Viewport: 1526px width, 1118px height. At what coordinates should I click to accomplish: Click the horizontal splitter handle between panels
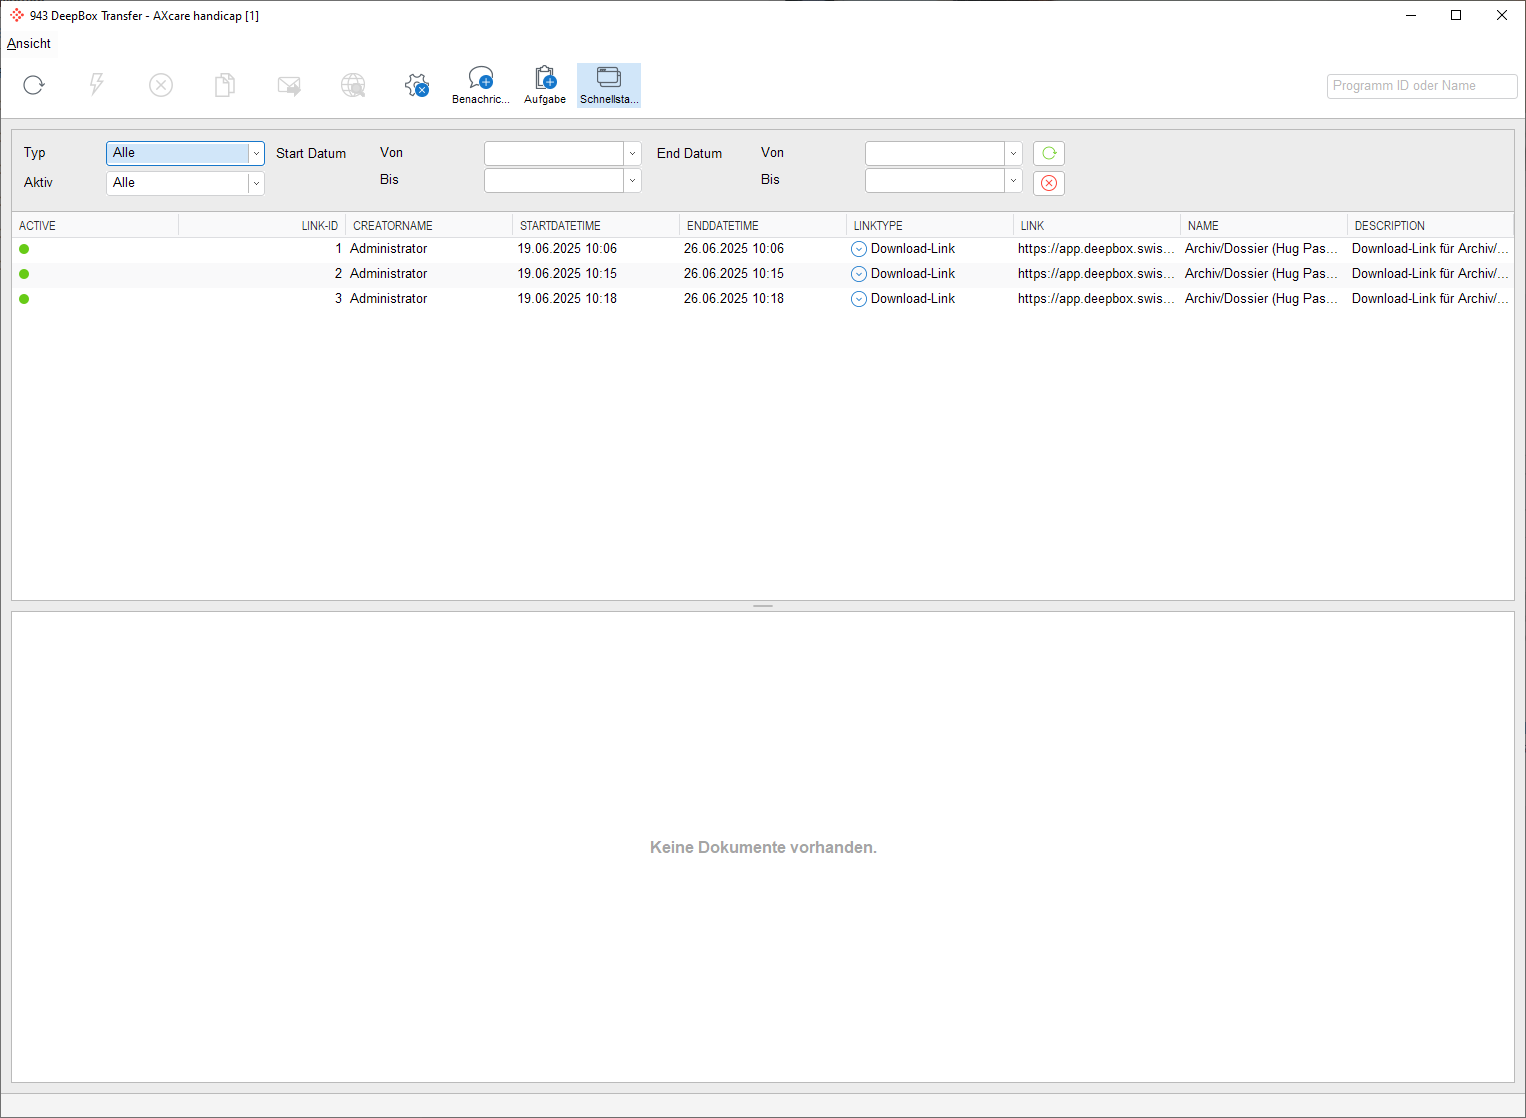763,606
